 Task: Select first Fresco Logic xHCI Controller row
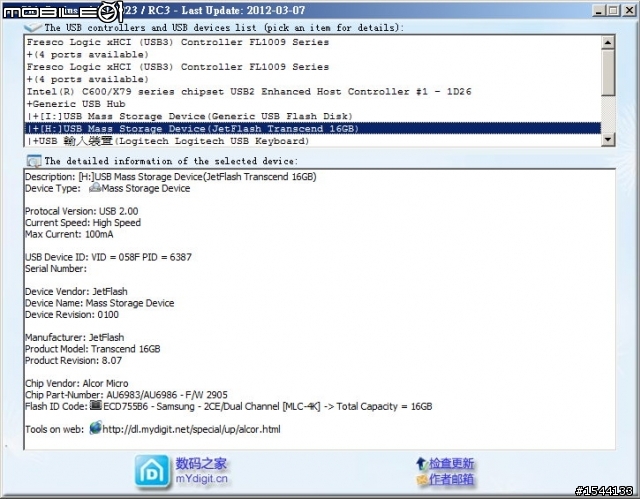pyautogui.click(x=313, y=42)
